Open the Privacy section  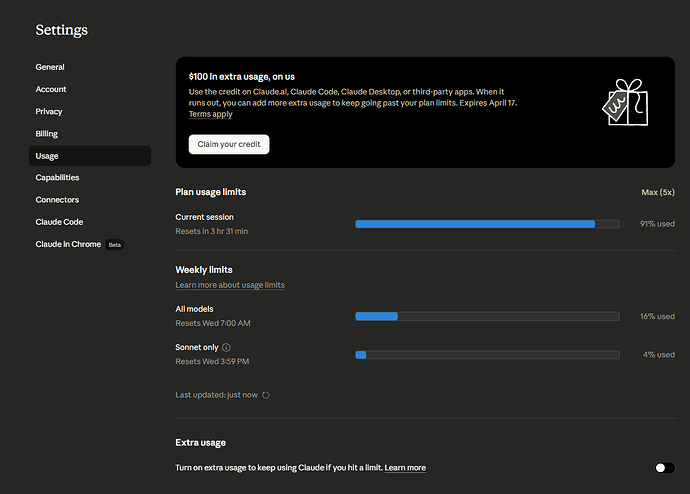[x=49, y=112]
